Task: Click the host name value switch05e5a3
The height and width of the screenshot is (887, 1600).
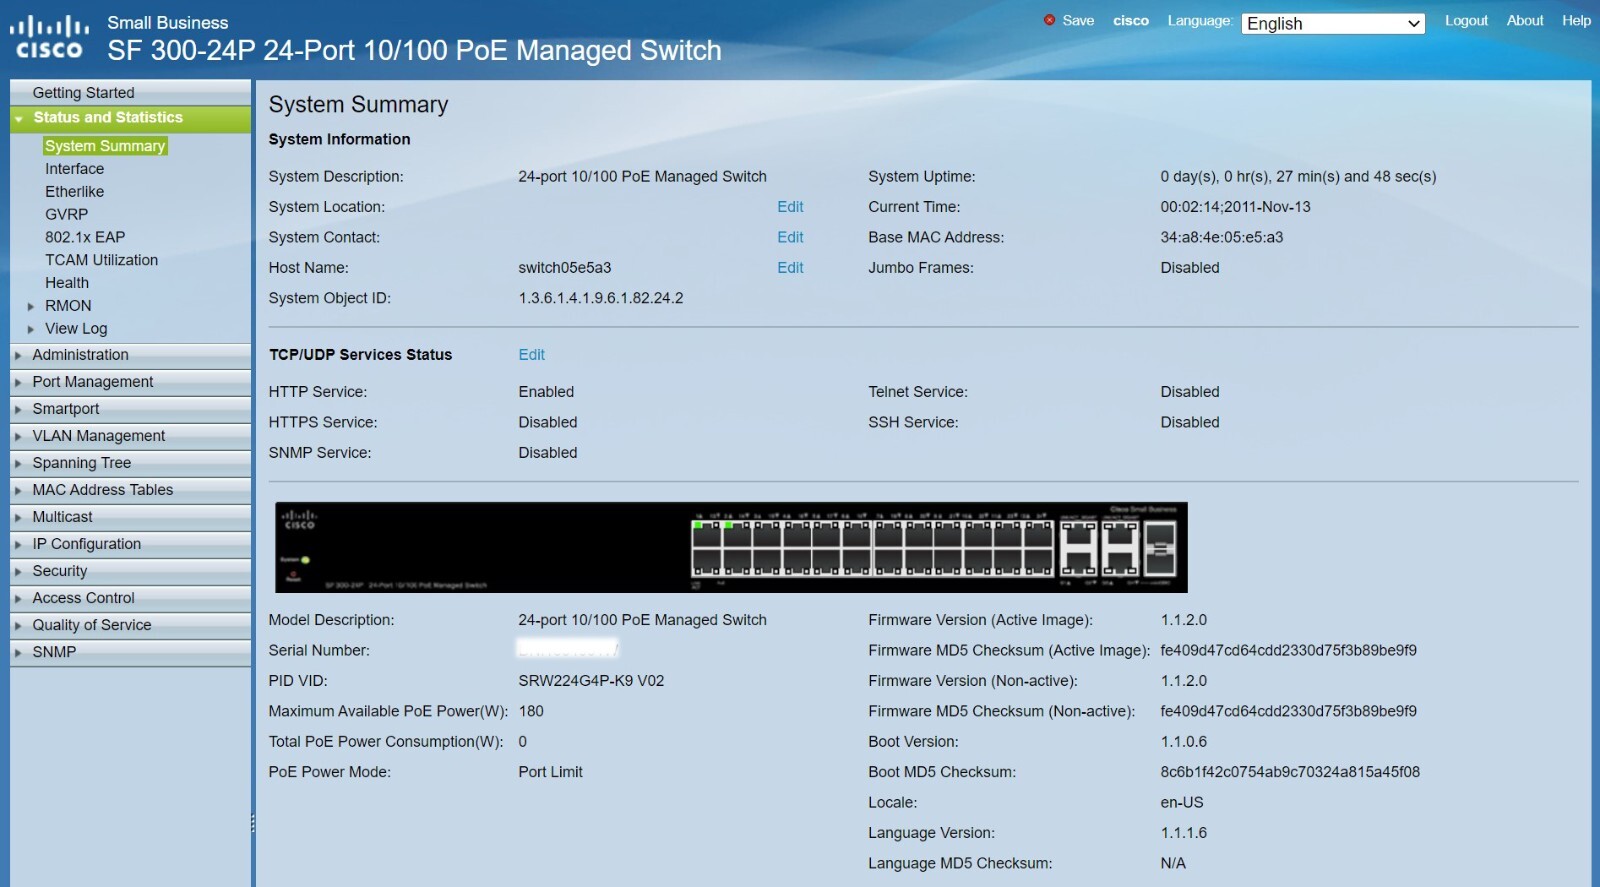Action: click(565, 268)
